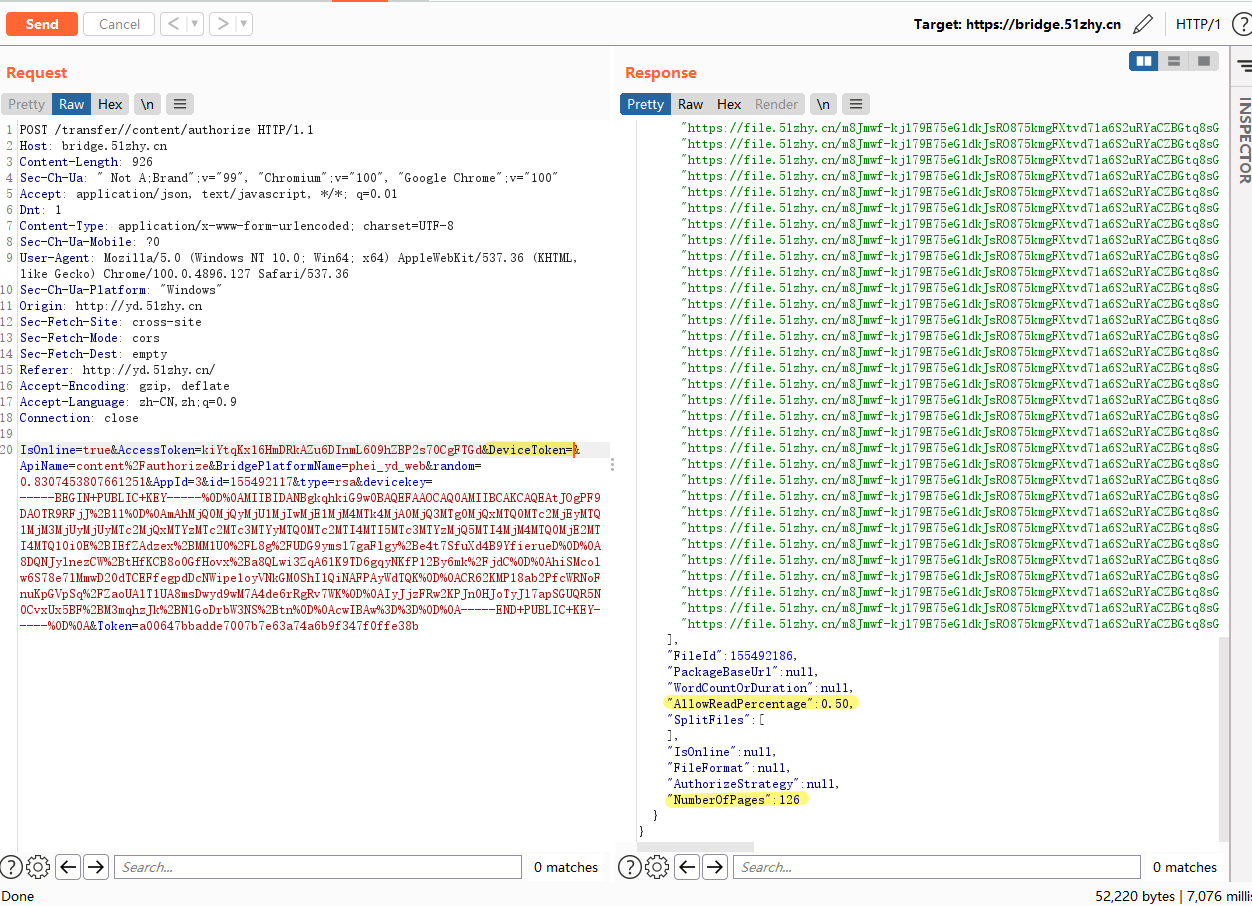Select the Raw tab in Response
Viewport: 1252px width, 906px height.
690,104
